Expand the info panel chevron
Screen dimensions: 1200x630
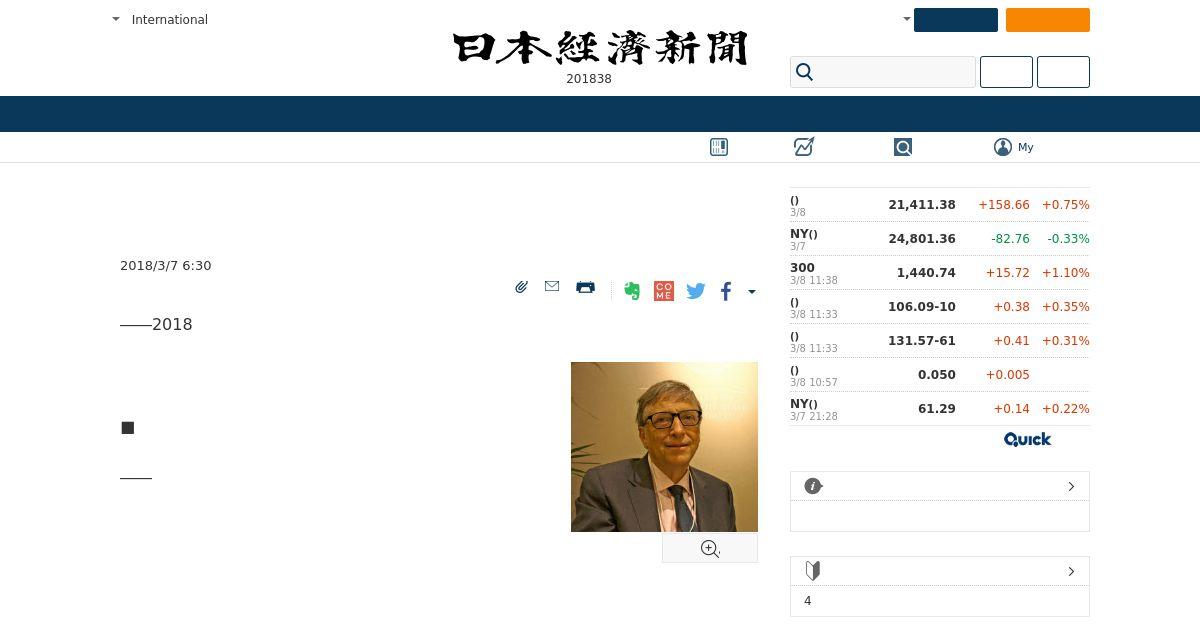tap(1071, 486)
